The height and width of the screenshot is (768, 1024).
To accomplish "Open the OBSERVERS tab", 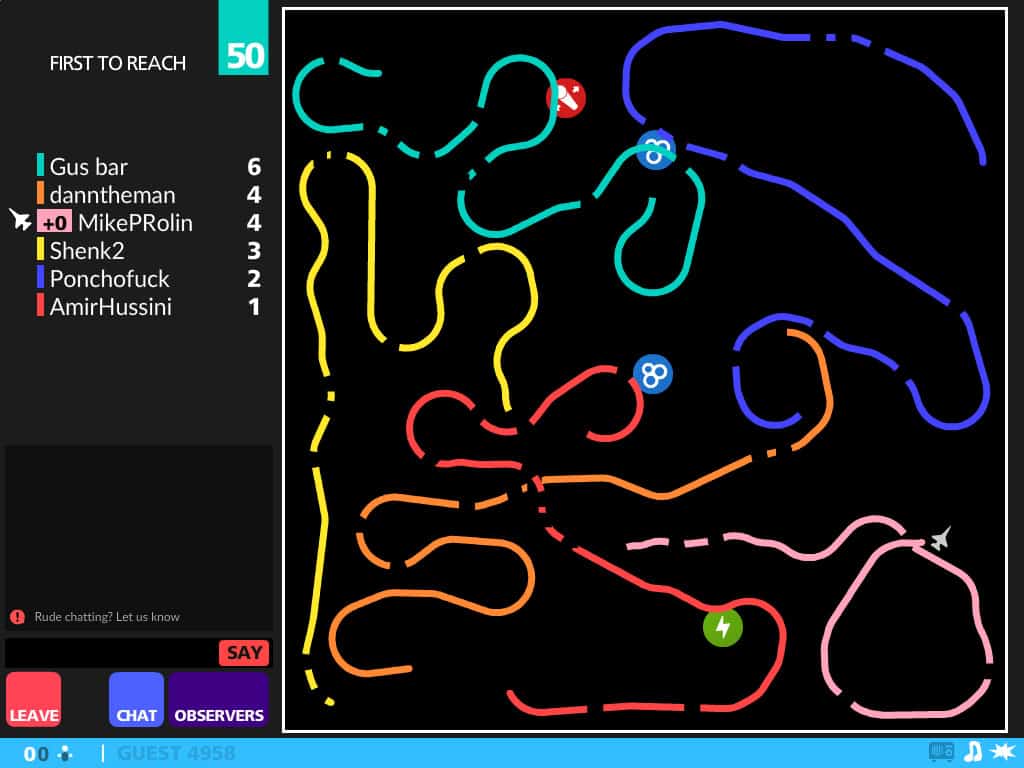I will pyautogui.click(x=218, y=699).
